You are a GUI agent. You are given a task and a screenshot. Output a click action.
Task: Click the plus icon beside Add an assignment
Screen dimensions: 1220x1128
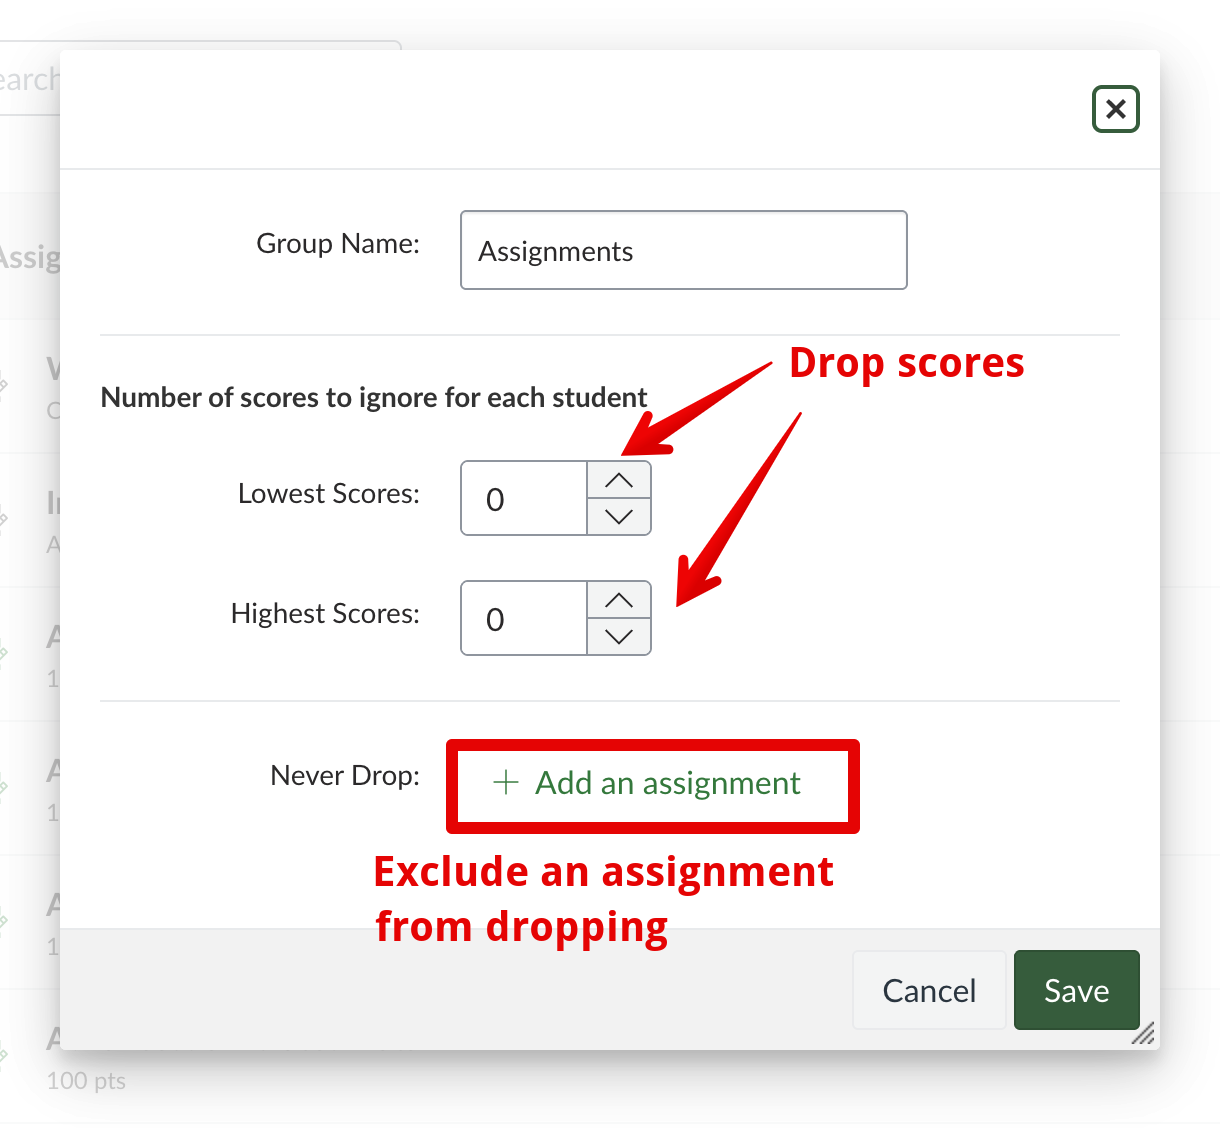[x=506, y=783]
